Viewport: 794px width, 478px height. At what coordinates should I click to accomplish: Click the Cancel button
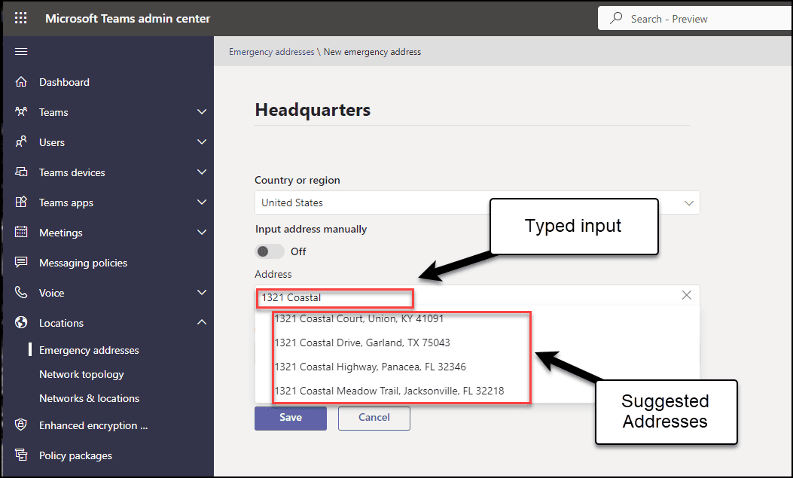click(374, 418)
